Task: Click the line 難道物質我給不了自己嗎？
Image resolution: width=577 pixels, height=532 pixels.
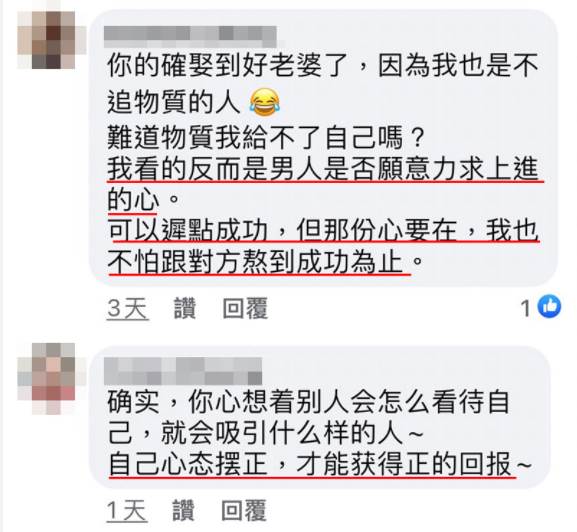Action: tap(266, 138)
